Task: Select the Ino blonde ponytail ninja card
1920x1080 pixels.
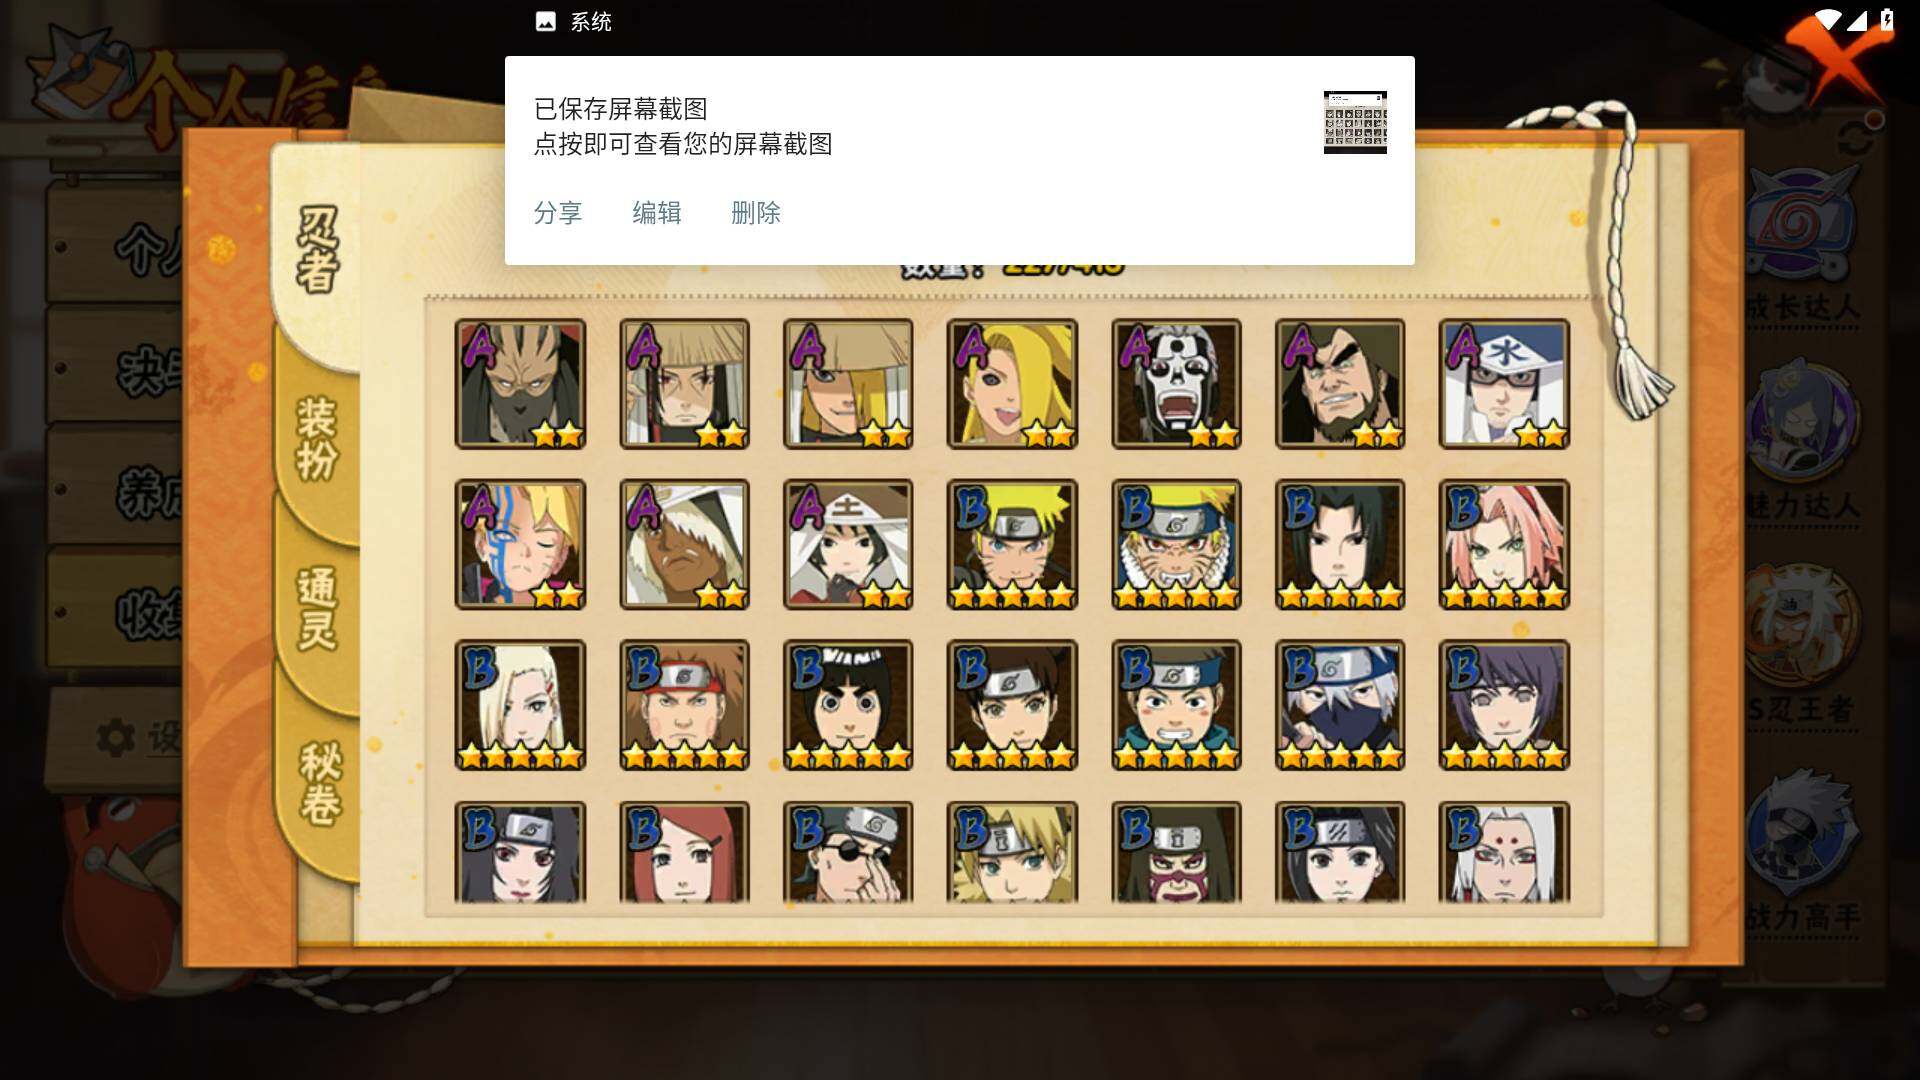Action: coord(520,705)
